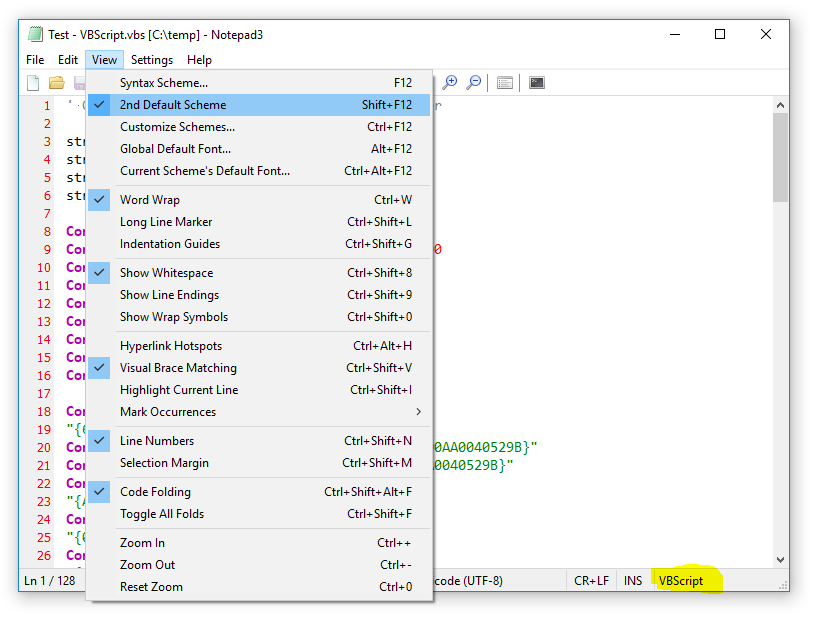Viewport: 815px width, 618px height.
Task: Enable Show Wrap Symbols
Action: coord(259,317)
